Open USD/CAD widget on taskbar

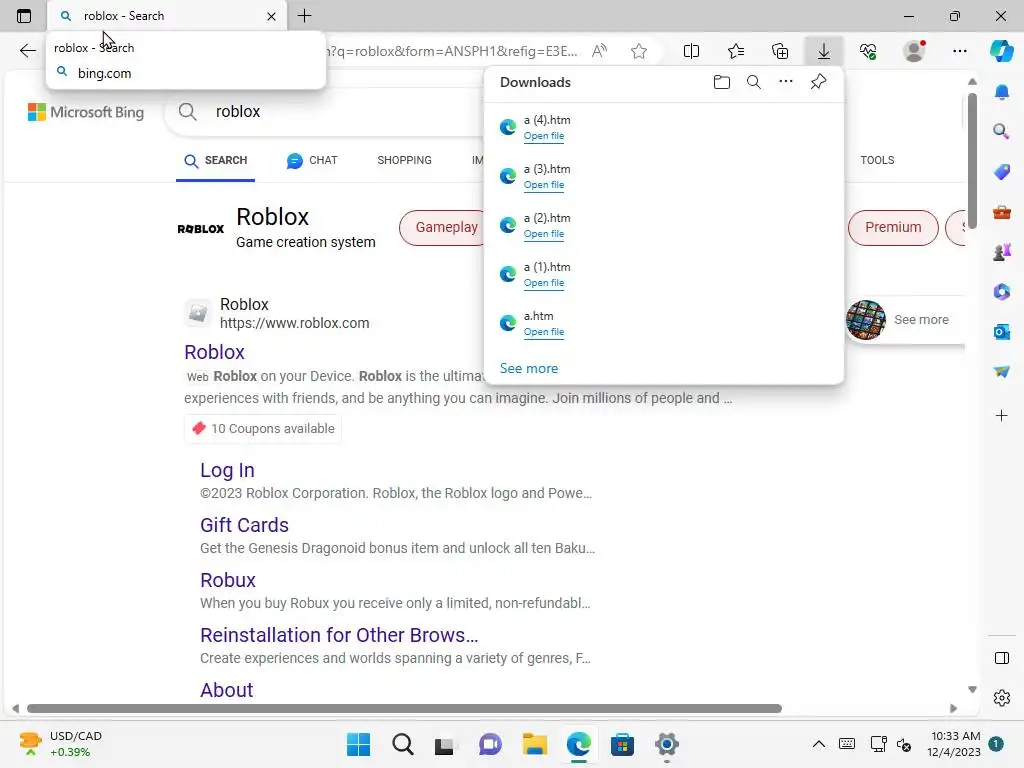coord(60,744)
